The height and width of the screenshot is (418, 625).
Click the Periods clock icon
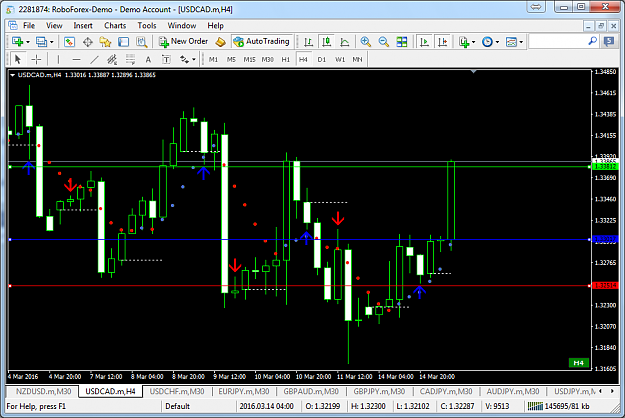(487, 41)
